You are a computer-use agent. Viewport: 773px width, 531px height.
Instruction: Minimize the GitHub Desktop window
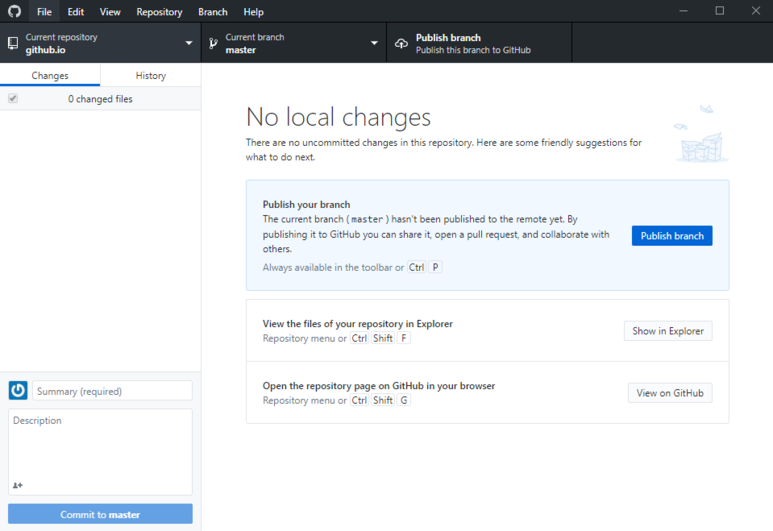[x=683, y=11]
